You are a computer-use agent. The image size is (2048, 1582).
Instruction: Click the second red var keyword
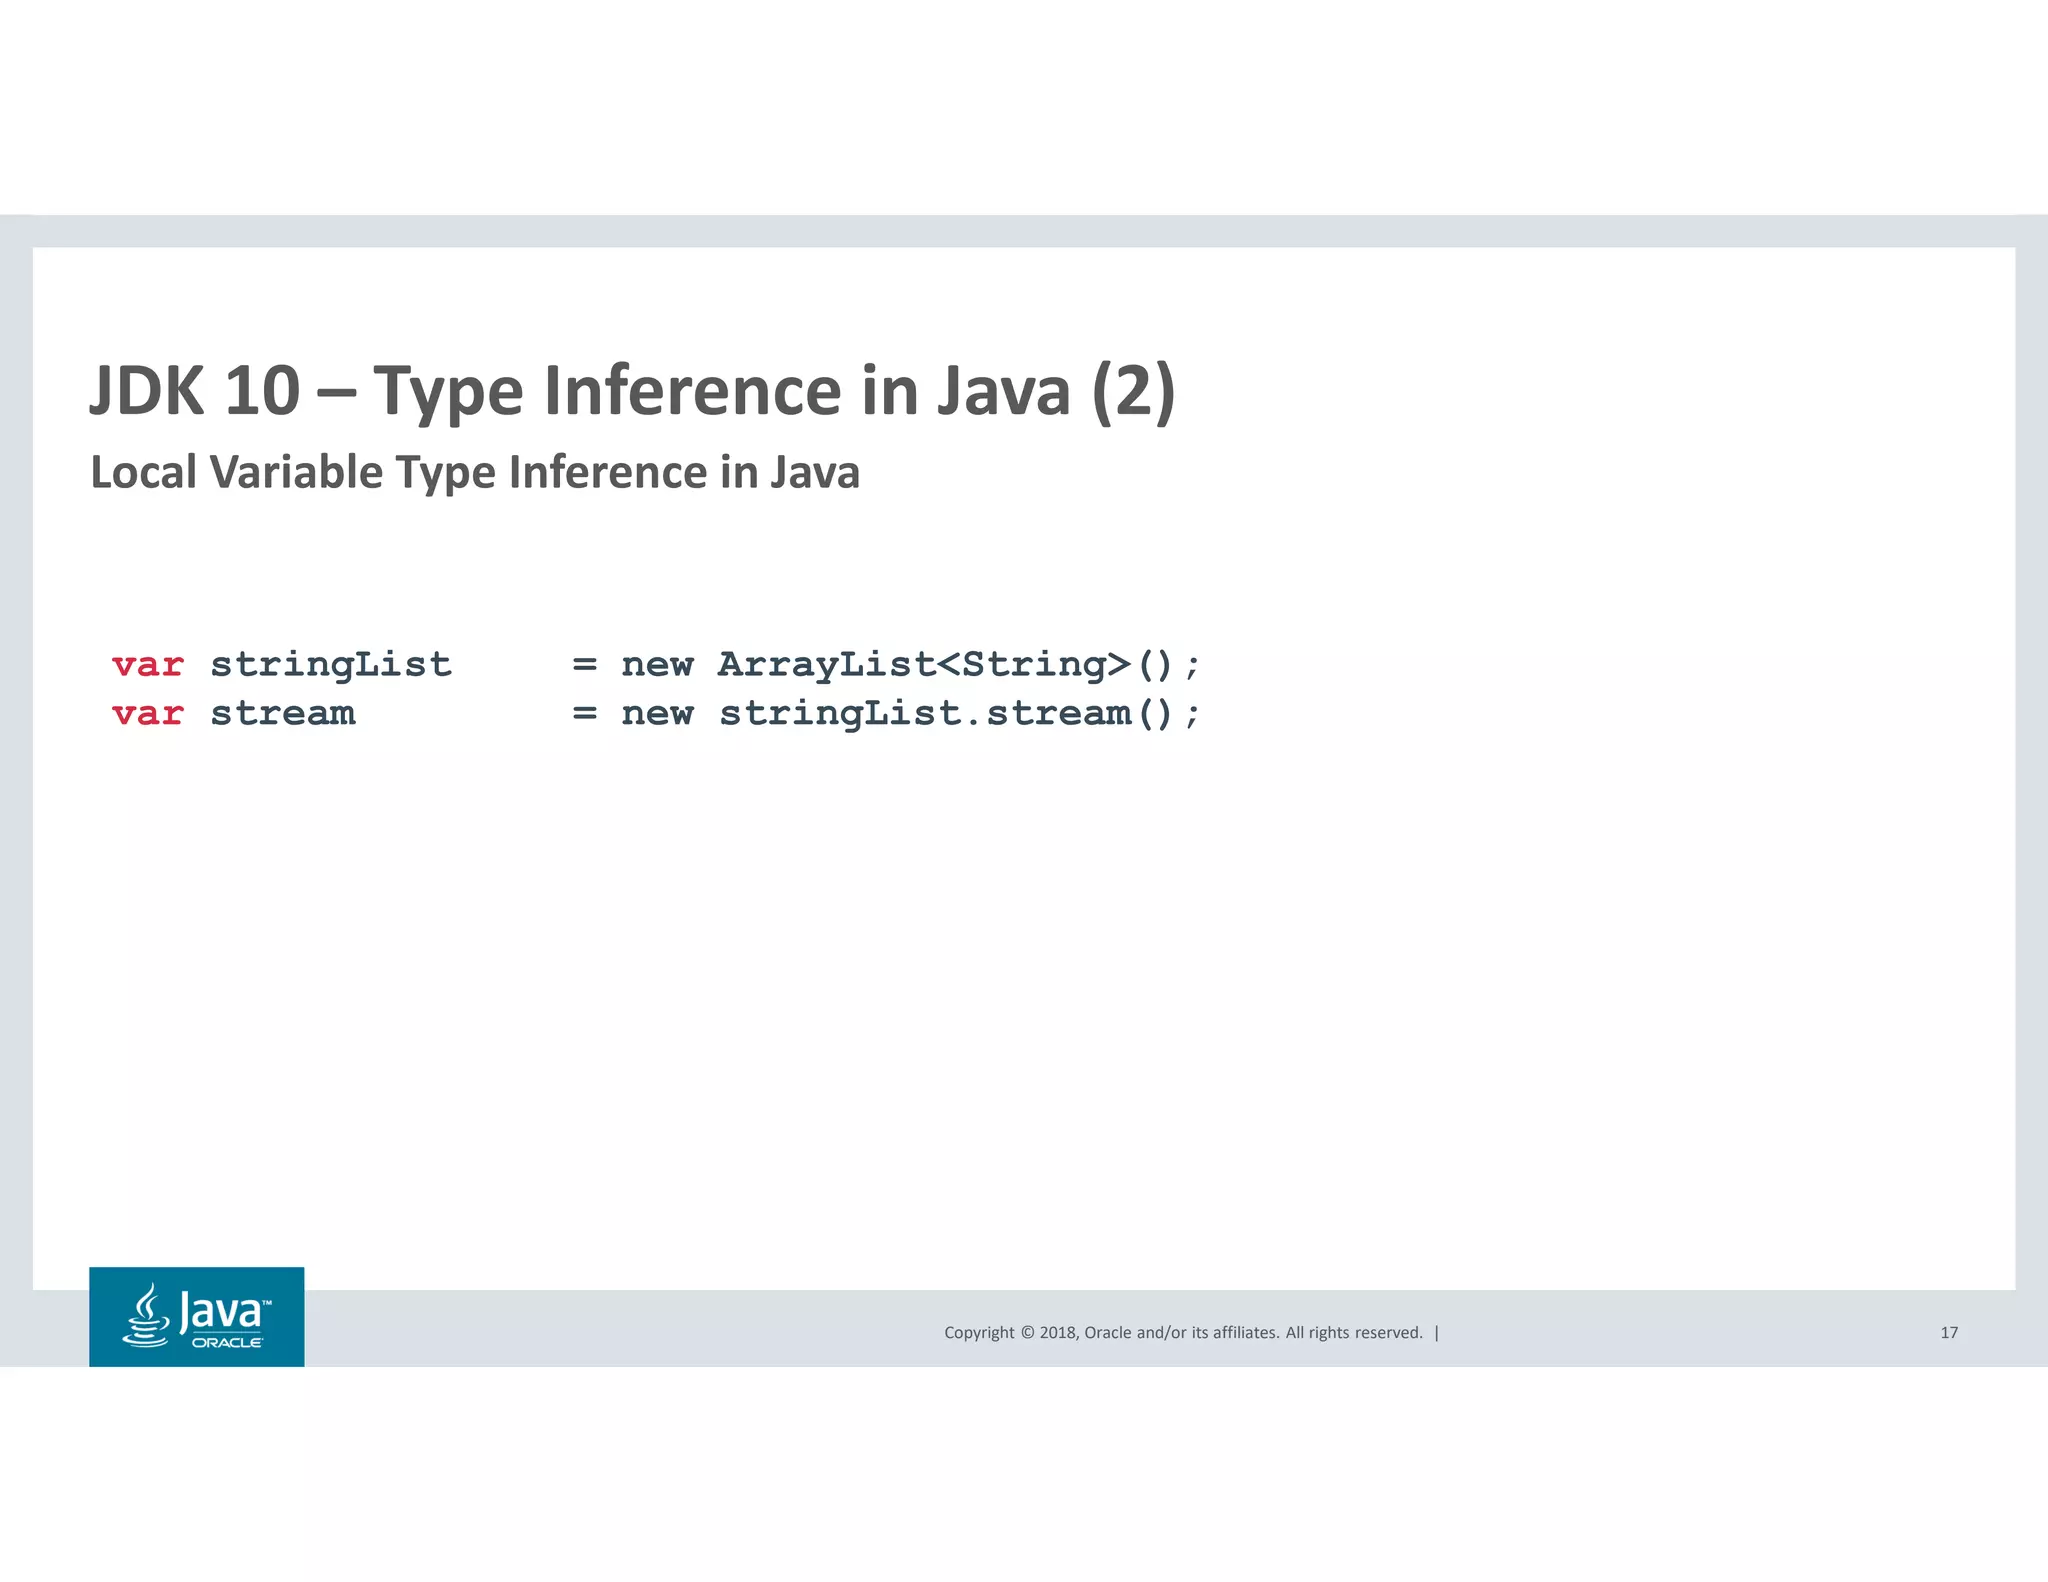tap(148, 714)
